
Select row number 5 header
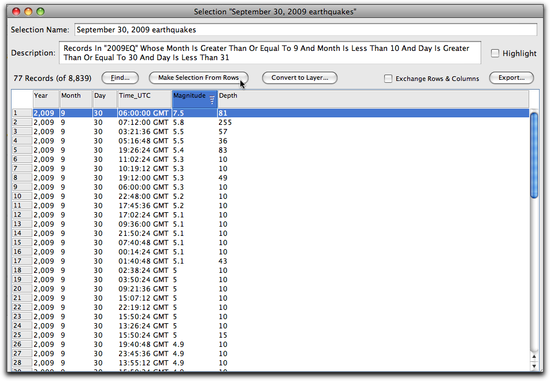[x=22, y=150]
